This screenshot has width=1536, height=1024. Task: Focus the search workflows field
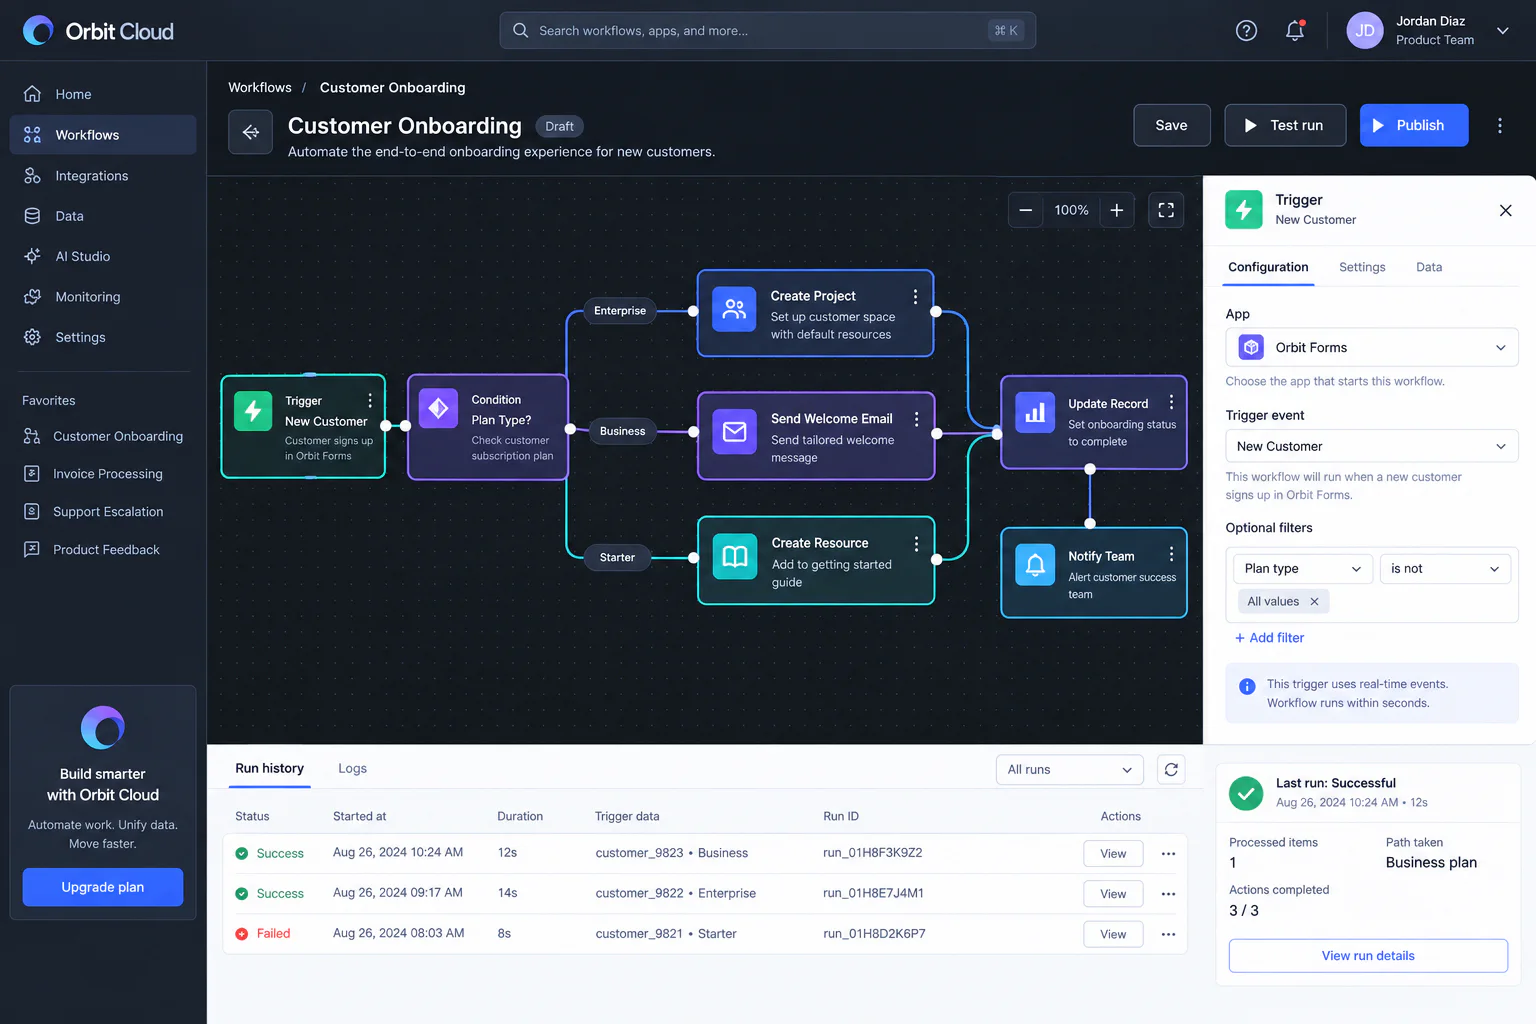pyautogui.click(x=768, y=30)
